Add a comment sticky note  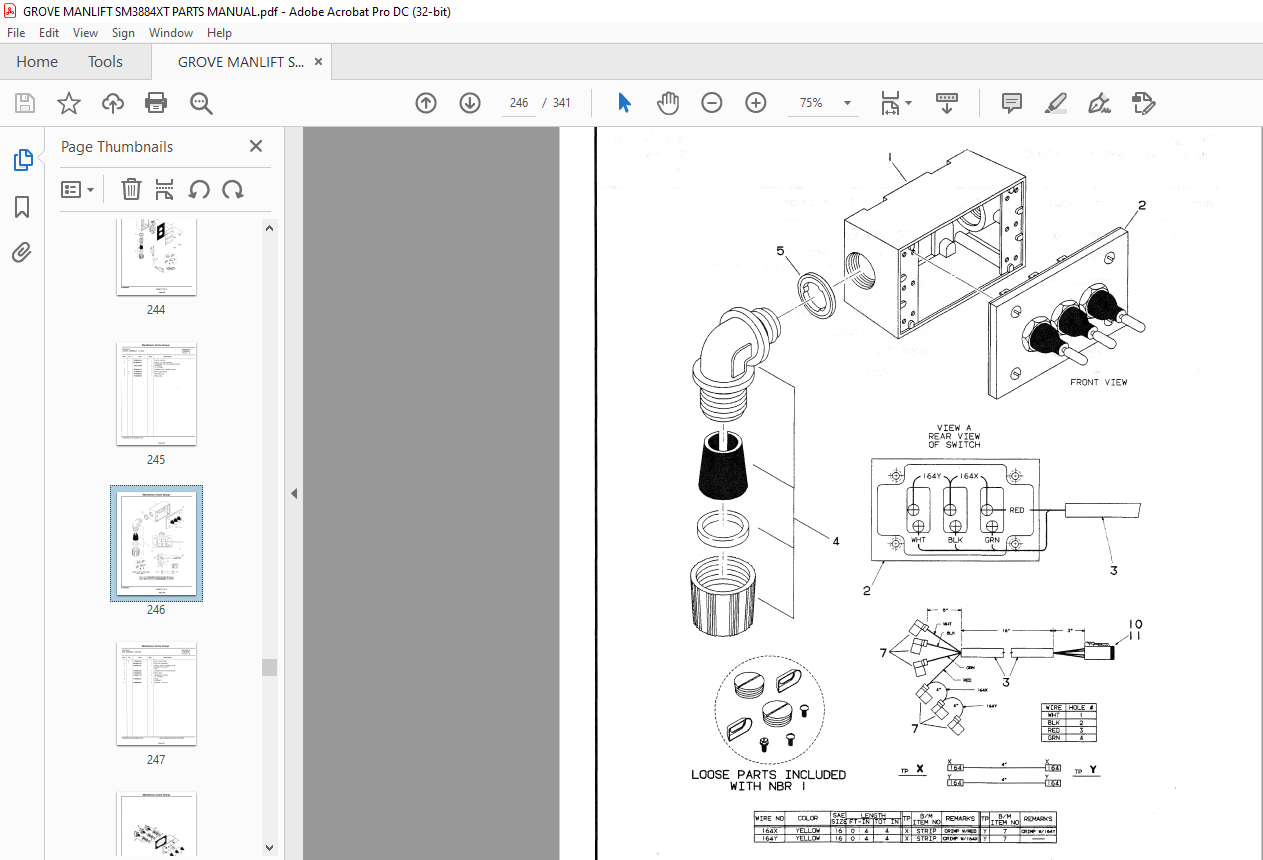coord(1011,103)
